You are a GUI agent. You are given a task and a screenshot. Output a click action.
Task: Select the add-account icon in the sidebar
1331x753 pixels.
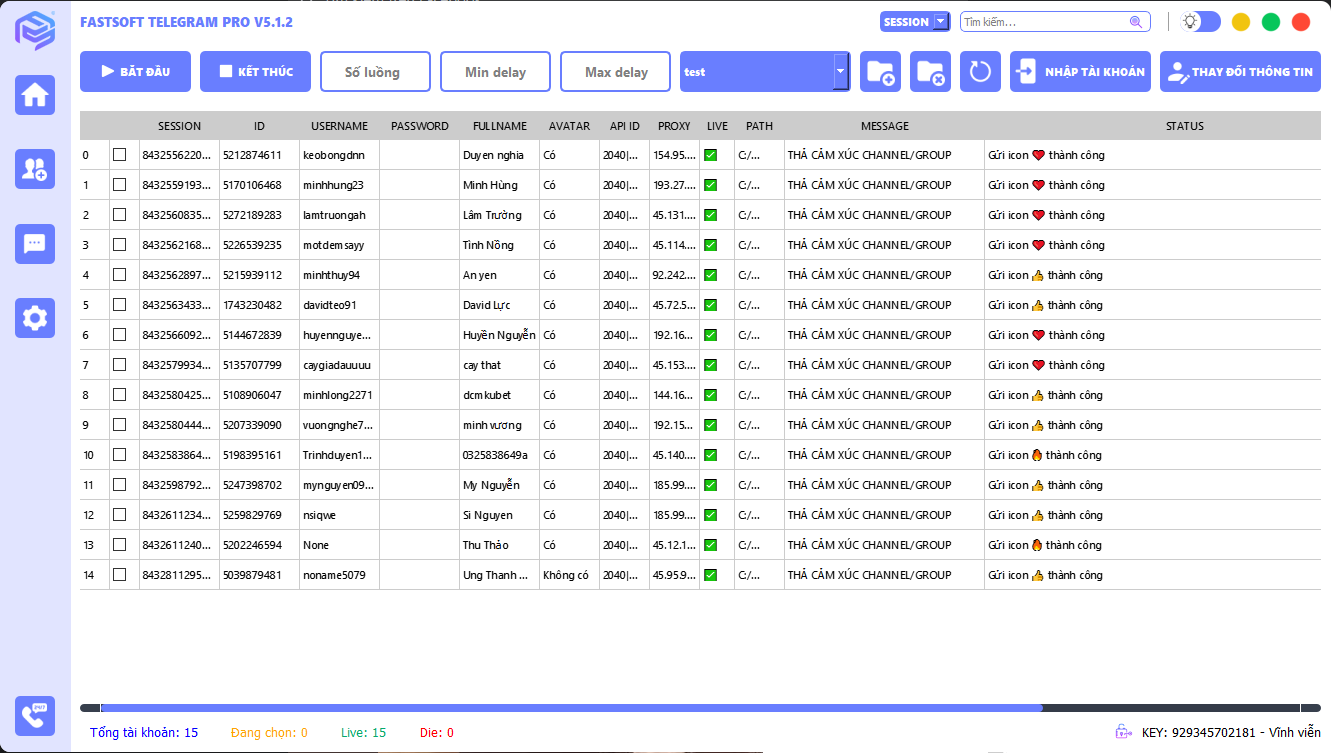coord(35,170)
